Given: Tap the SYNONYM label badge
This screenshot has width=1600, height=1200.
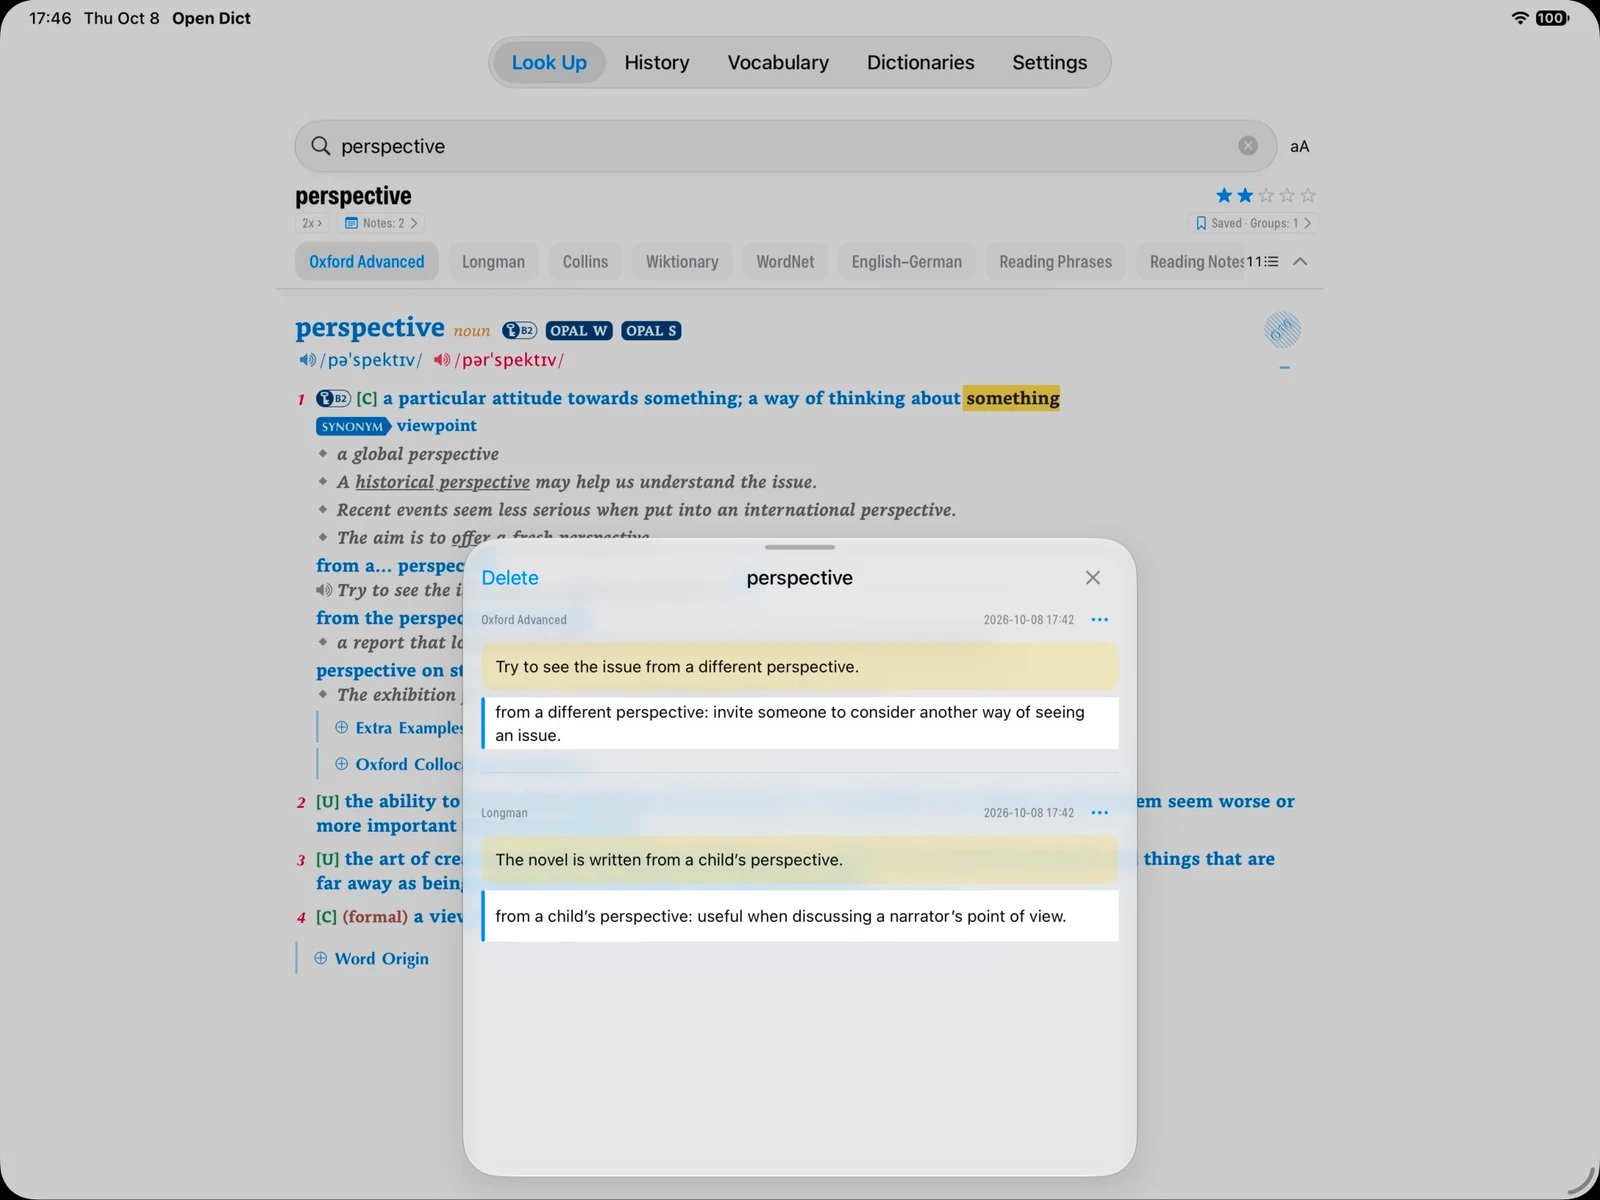Looking at the screenshot, I should [x=353, y=427].
